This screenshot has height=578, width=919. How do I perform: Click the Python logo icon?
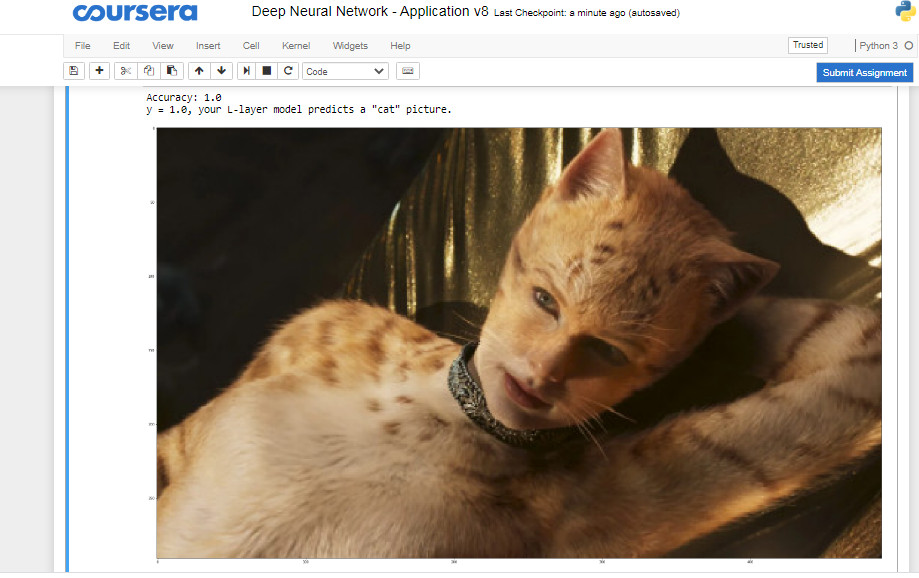(x=906, y=11)
